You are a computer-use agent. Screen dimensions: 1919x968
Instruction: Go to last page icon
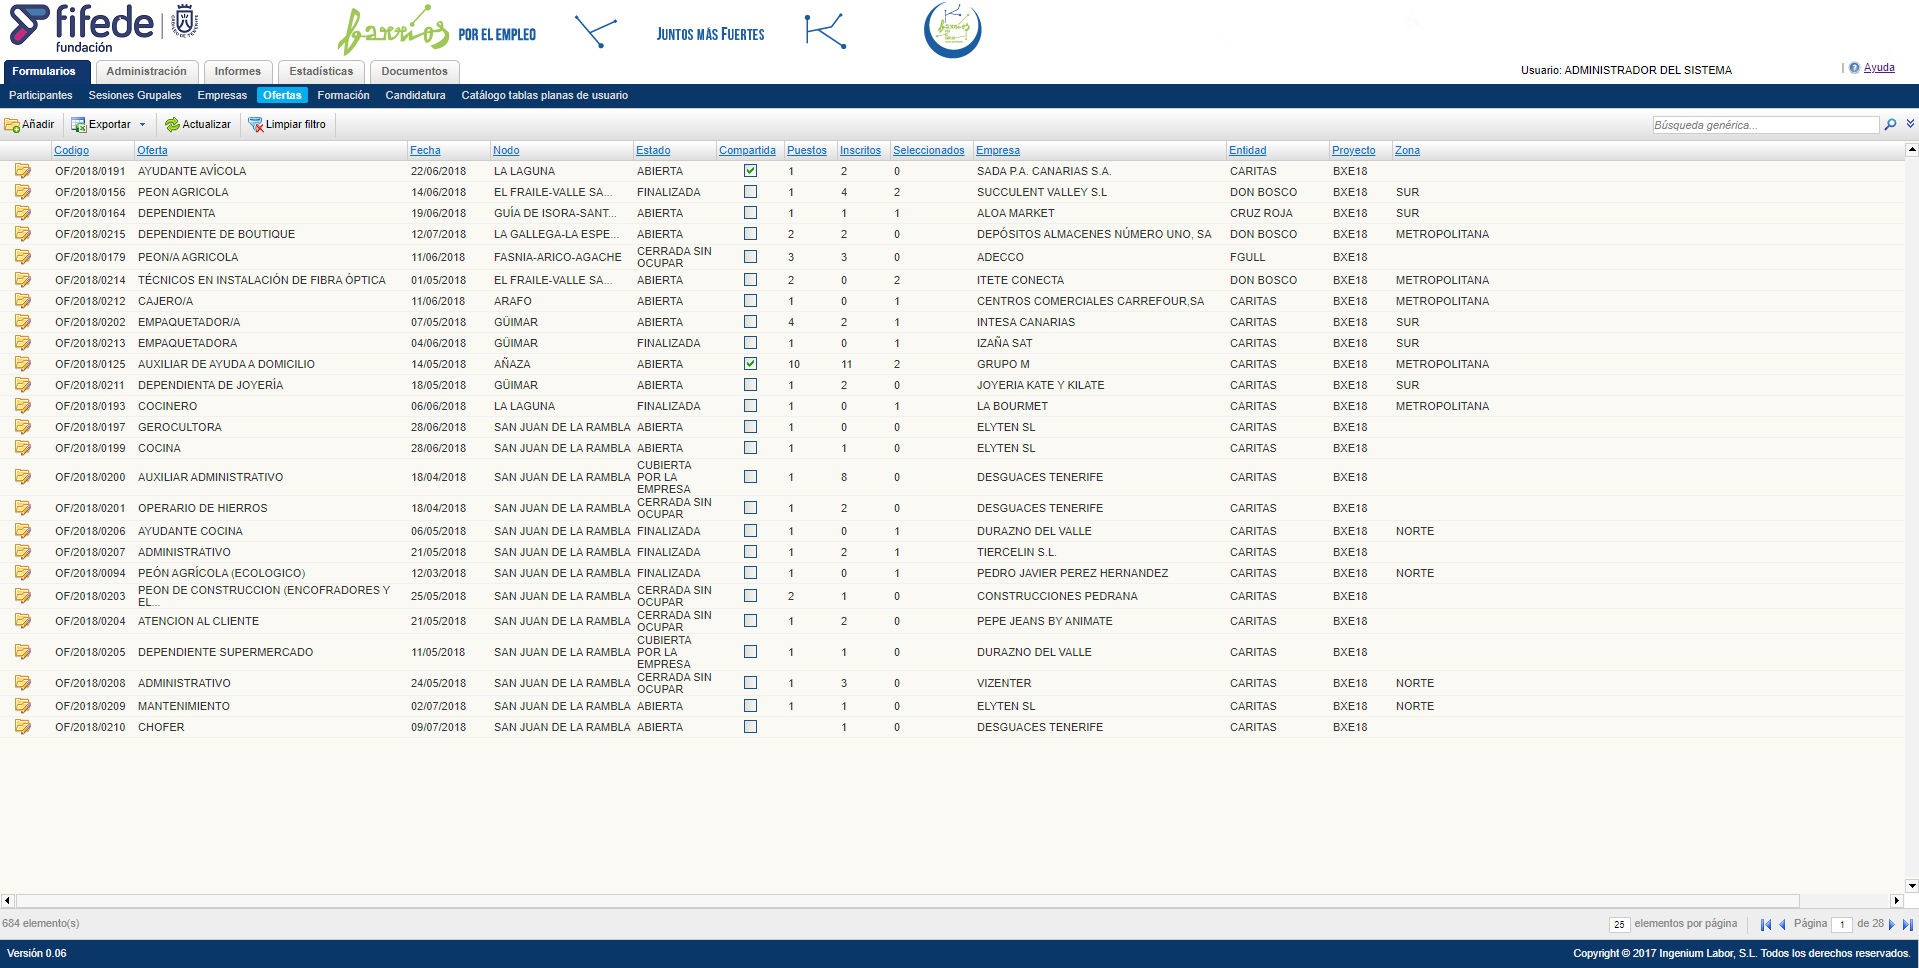pos(1907,924)
